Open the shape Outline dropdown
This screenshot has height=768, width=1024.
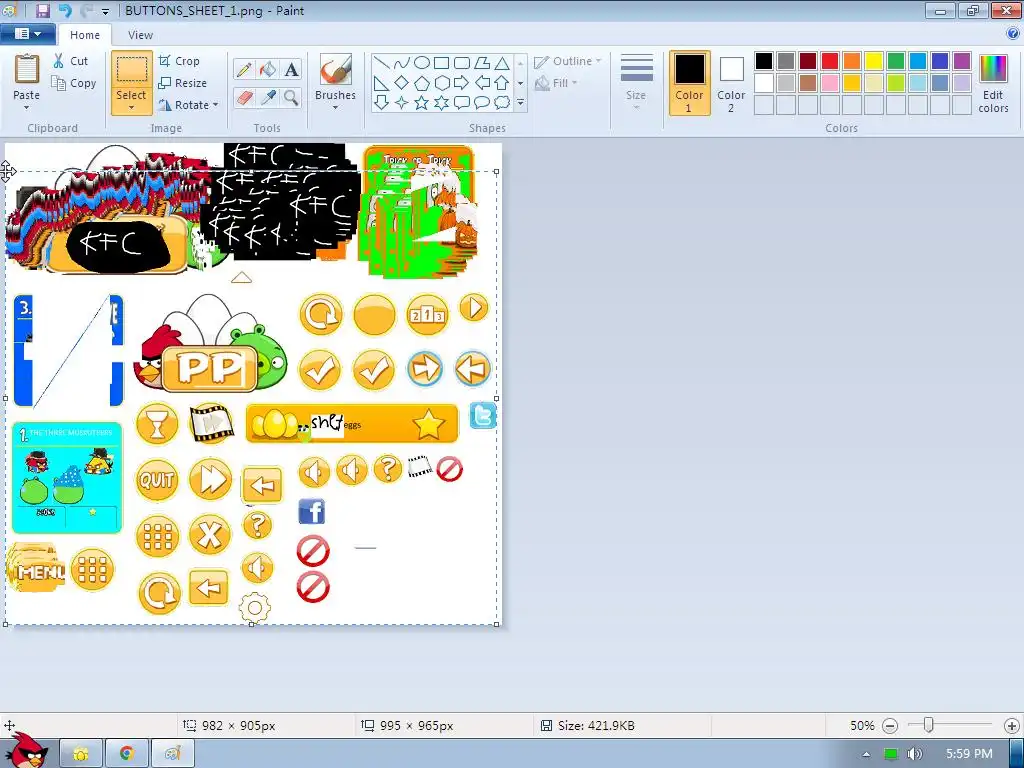click(567, 61)
